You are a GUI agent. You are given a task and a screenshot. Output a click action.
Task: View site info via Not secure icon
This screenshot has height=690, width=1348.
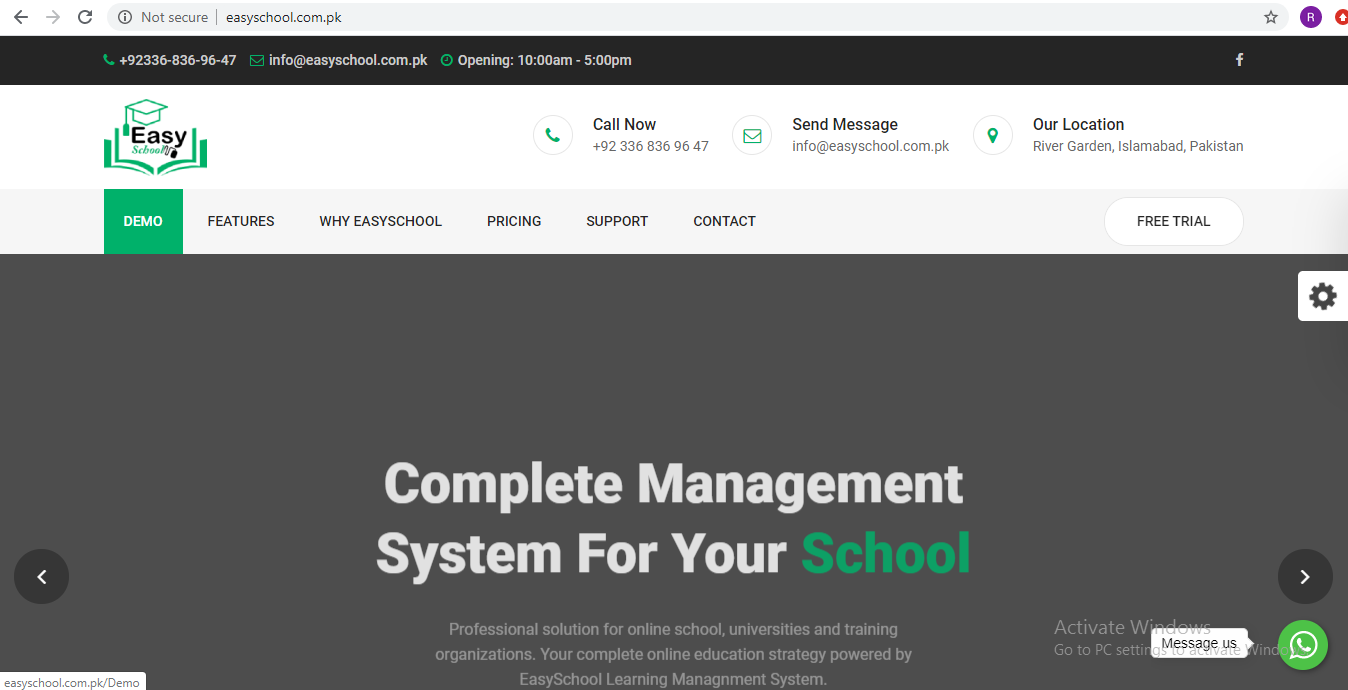click(x=125, y=17)
